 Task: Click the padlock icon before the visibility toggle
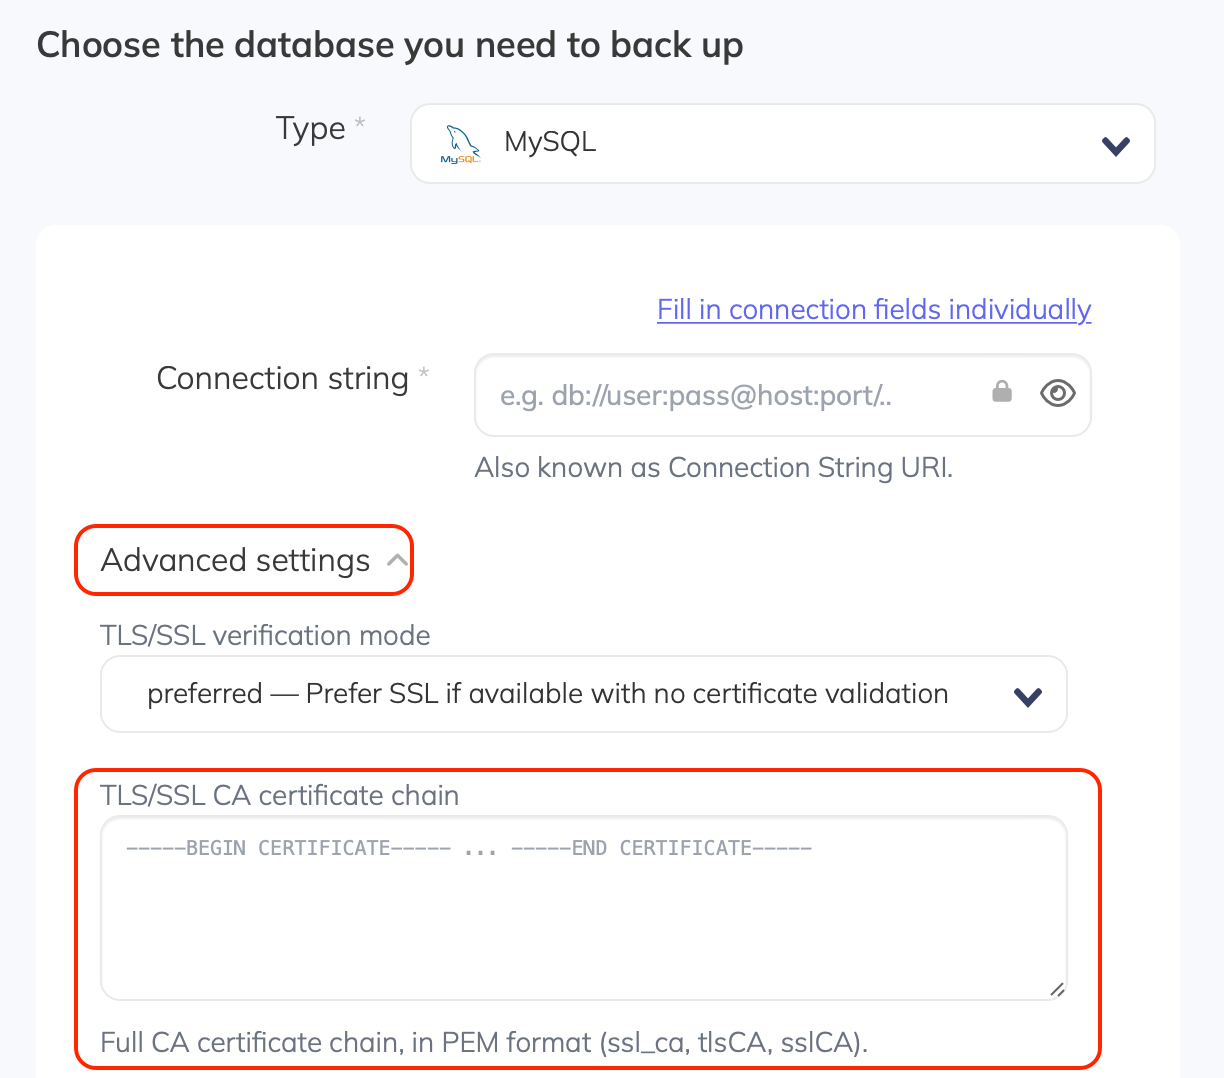1001,392
